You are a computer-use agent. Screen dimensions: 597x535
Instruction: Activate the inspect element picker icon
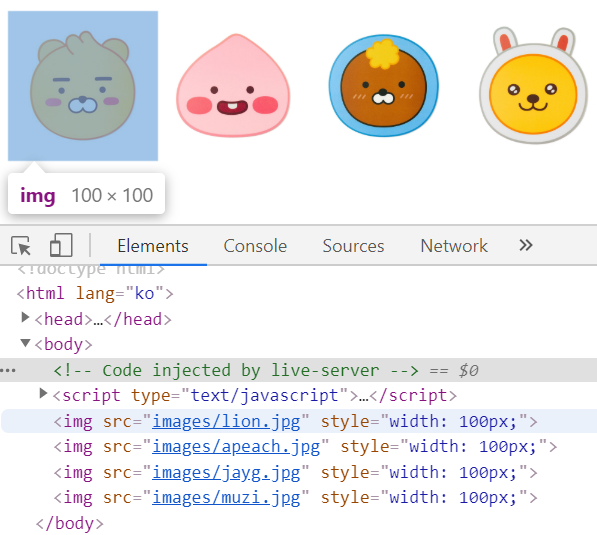[21, 246]
